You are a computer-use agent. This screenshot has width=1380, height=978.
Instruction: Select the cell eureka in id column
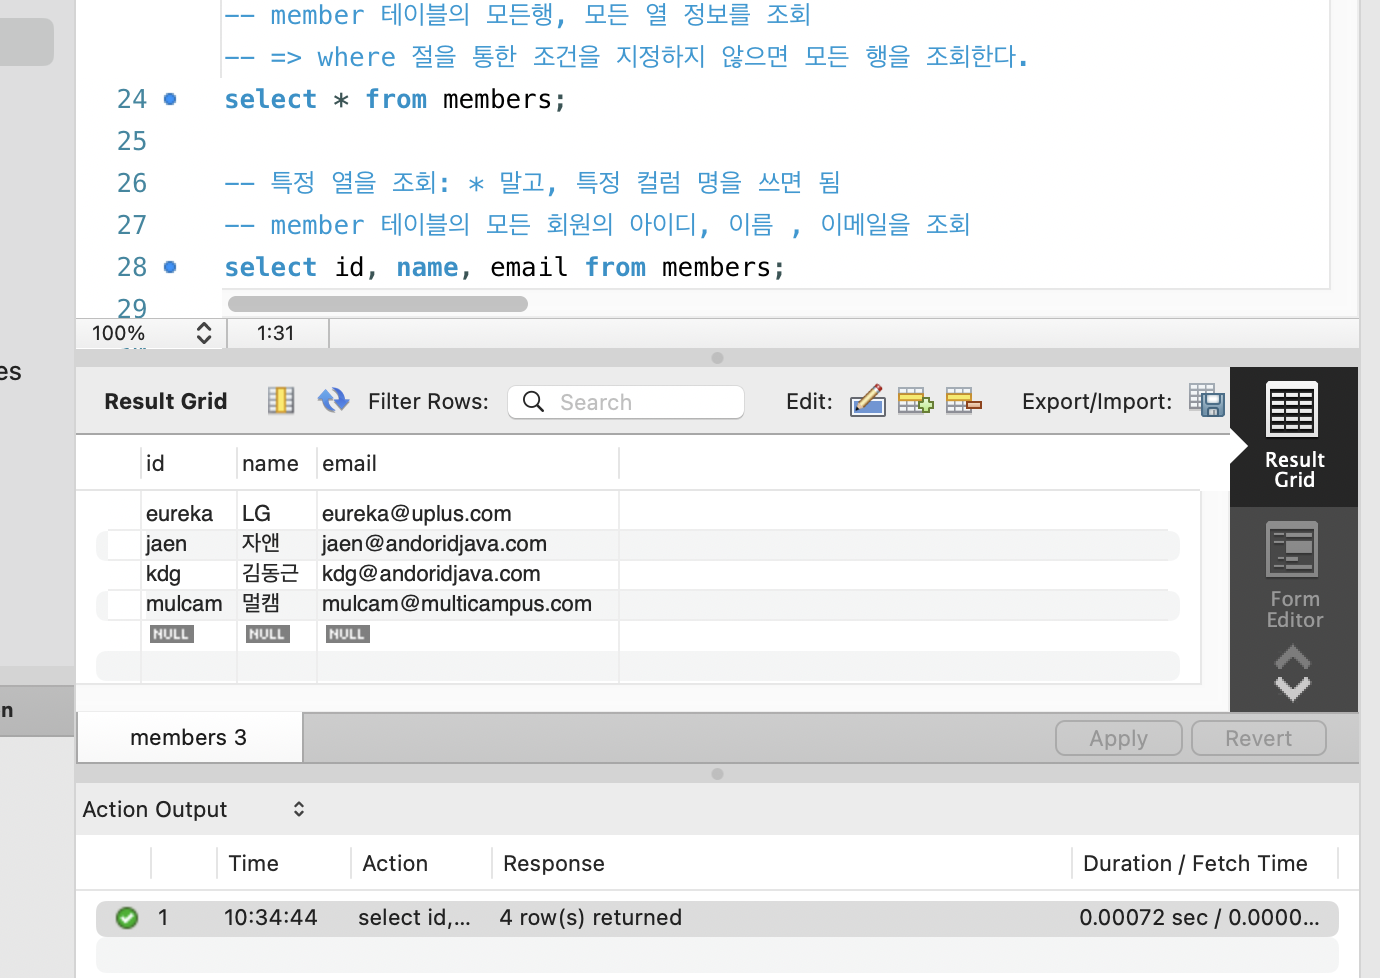point(189,514)
